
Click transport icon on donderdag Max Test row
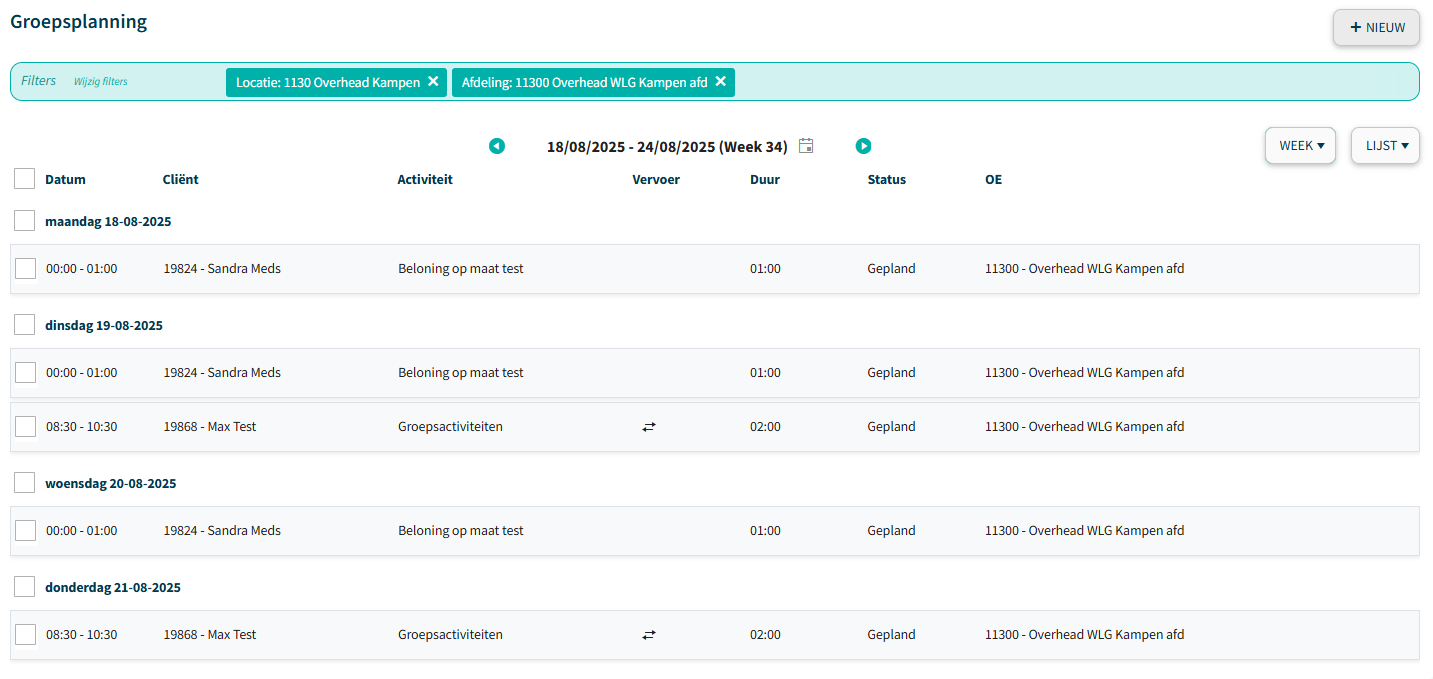tap(649, 635)
